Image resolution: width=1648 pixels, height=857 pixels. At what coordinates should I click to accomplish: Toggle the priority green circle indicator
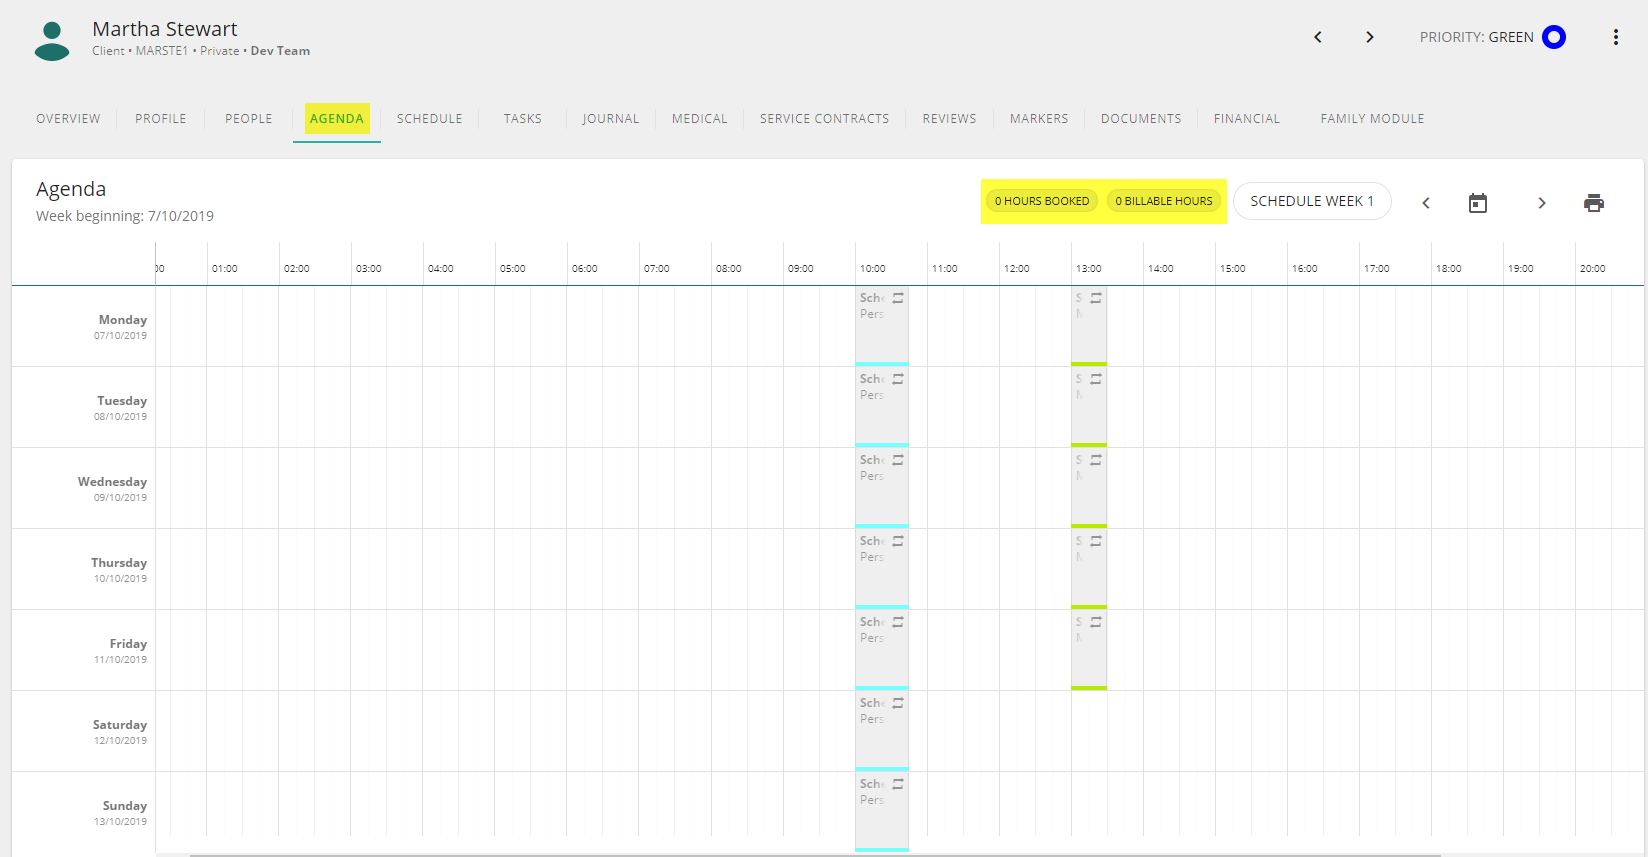1554,37
